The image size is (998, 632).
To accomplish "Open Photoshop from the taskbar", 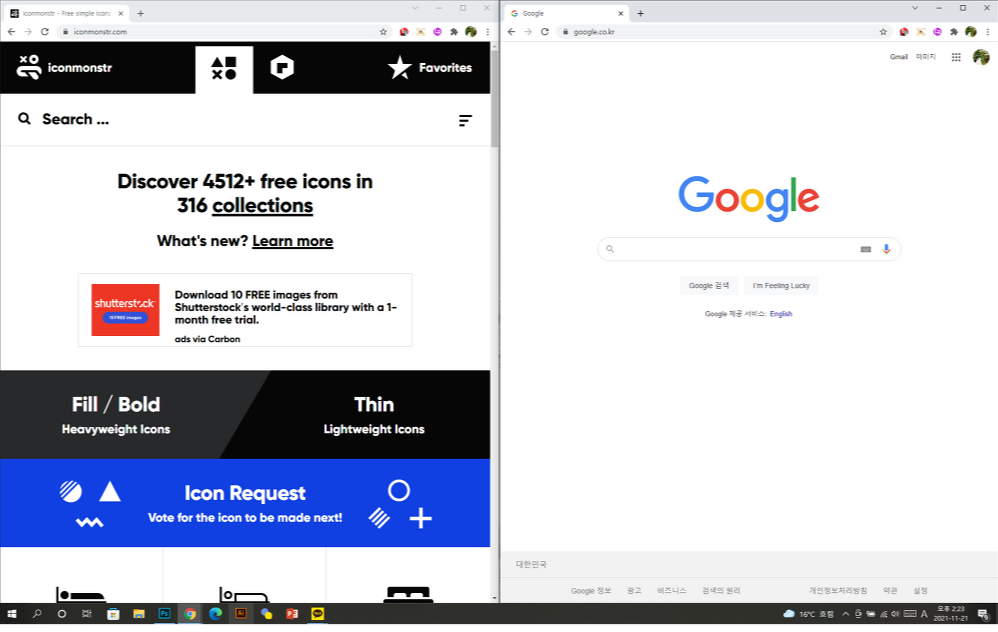I will click(x=164, y=614).
